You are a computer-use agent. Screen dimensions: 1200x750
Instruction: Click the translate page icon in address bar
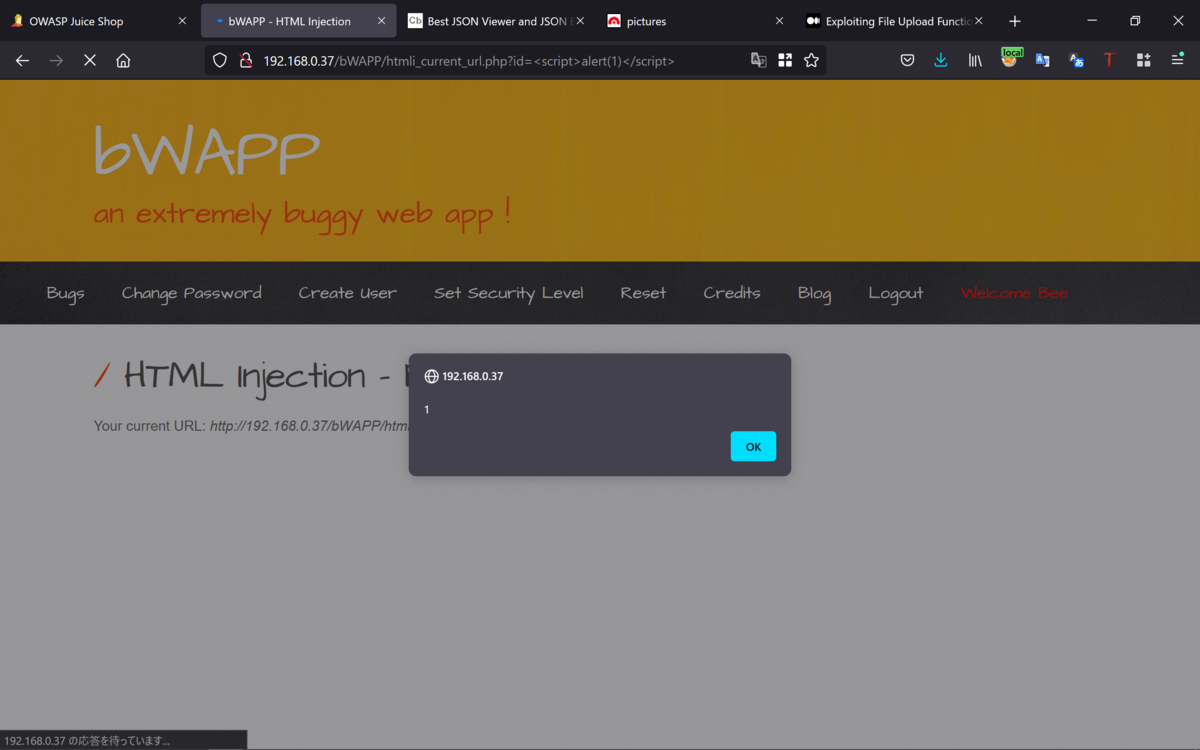pos(759,60)
